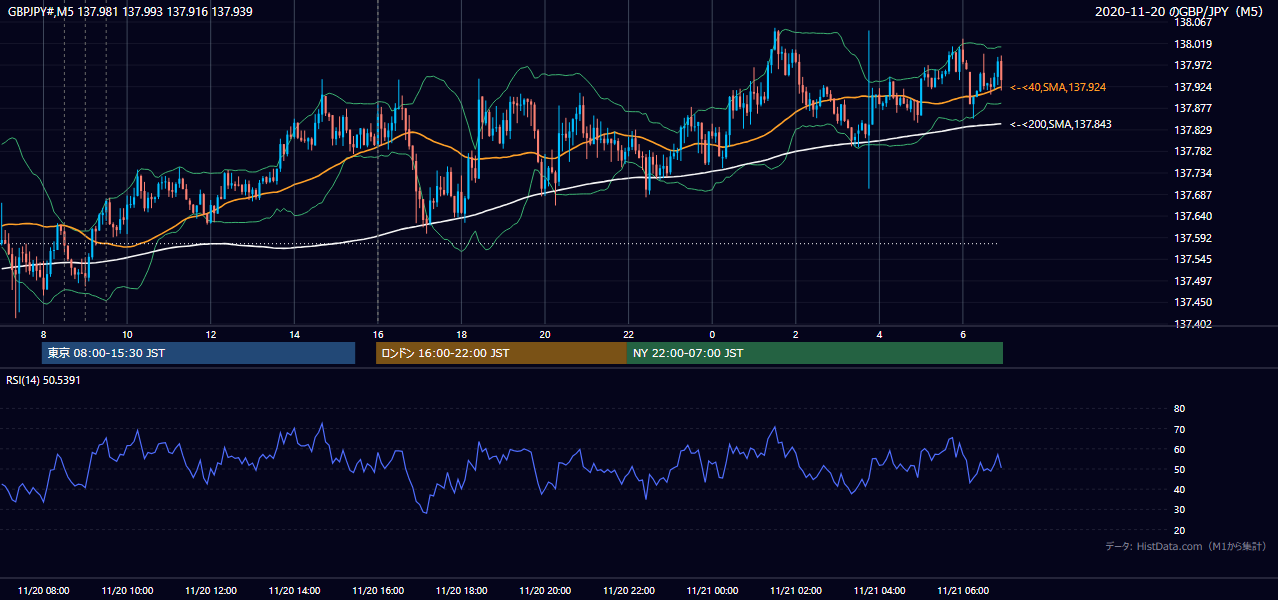Image resolution: width=1278 pixels, height=600 pixels.
Task: Click price scale value 137.592
Action: 1192,238
